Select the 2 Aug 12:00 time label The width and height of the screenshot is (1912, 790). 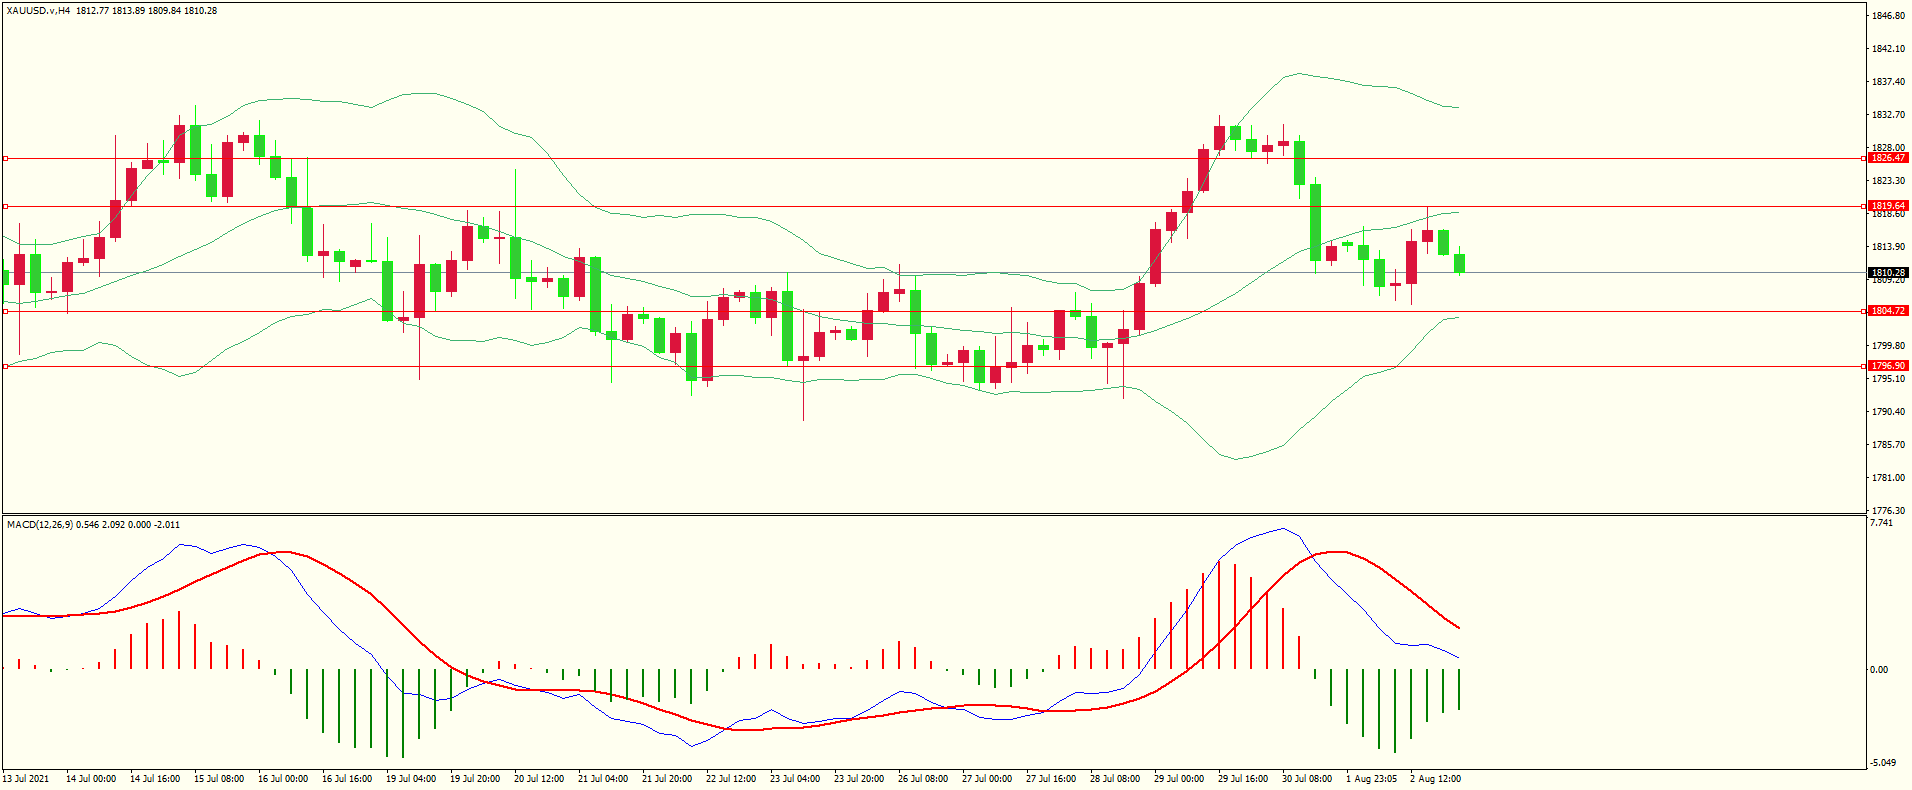click(x=1435, y=778)
